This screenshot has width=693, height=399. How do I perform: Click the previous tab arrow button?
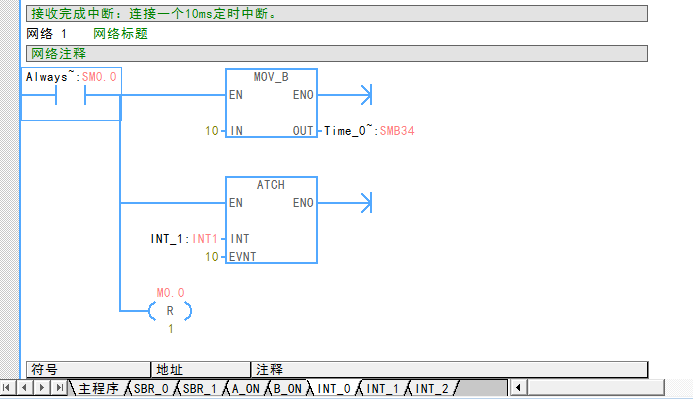click(24, 388)
